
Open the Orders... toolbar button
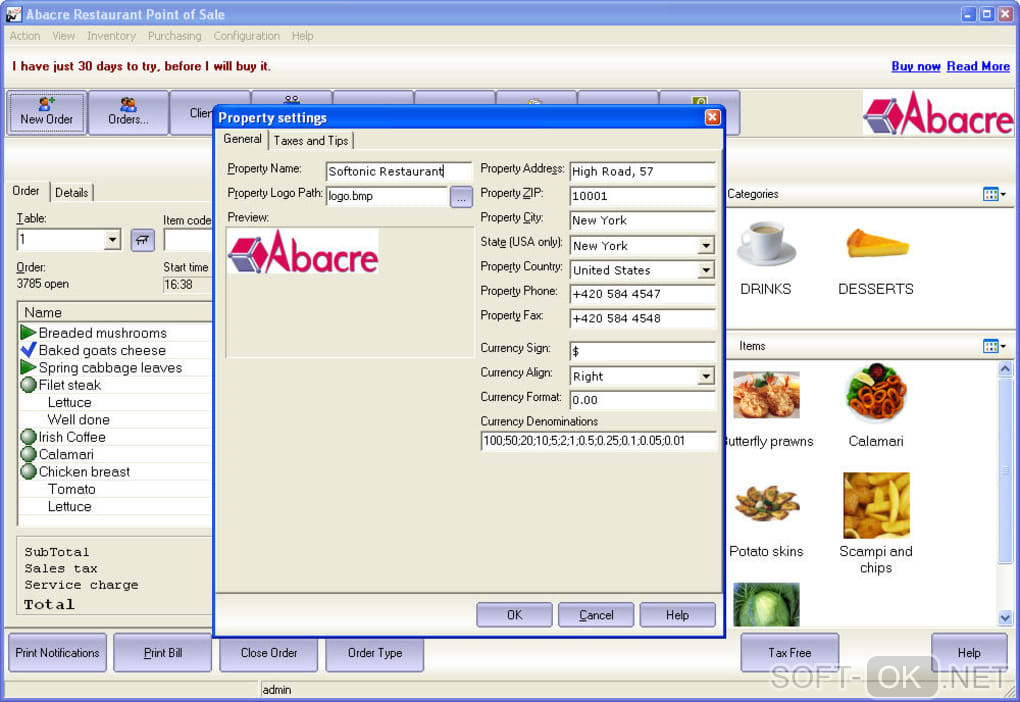(x=128, y=113)
